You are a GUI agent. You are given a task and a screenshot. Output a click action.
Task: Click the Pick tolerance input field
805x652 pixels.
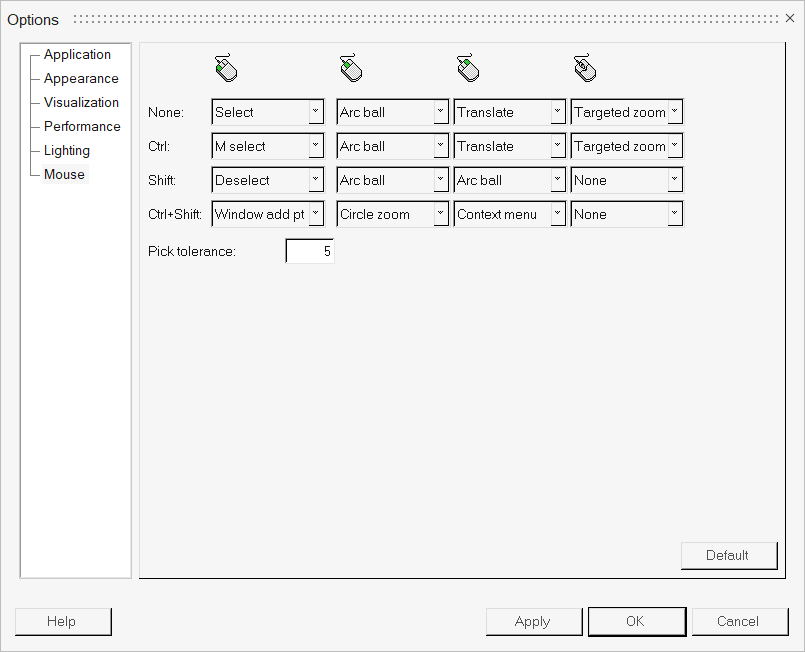click(310, 251)
